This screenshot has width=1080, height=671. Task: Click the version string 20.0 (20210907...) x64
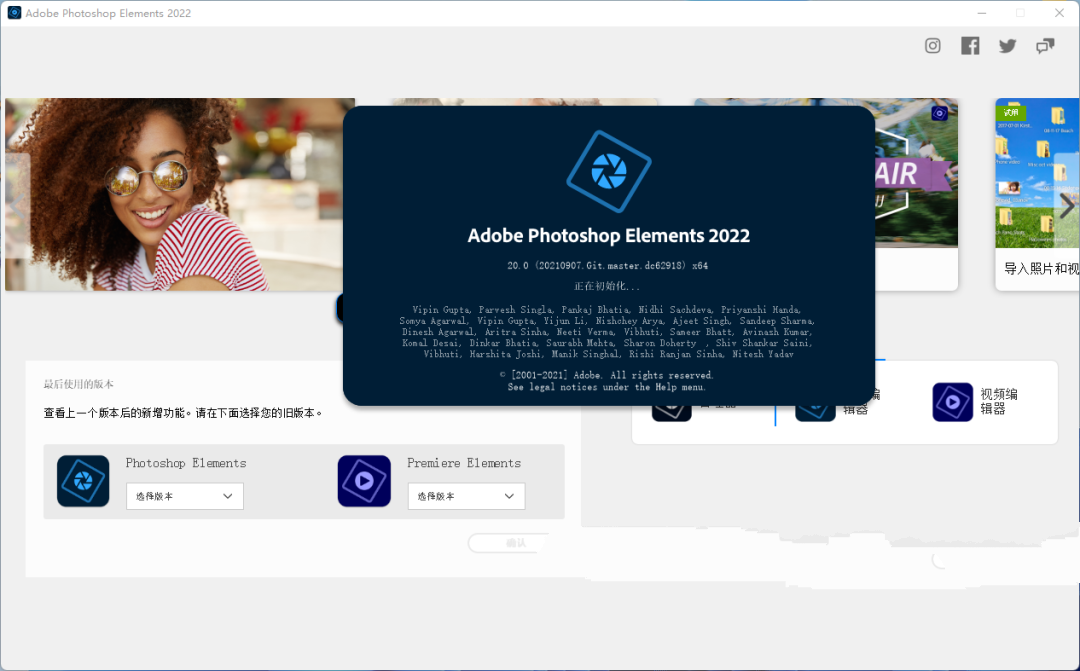point(608,265)
